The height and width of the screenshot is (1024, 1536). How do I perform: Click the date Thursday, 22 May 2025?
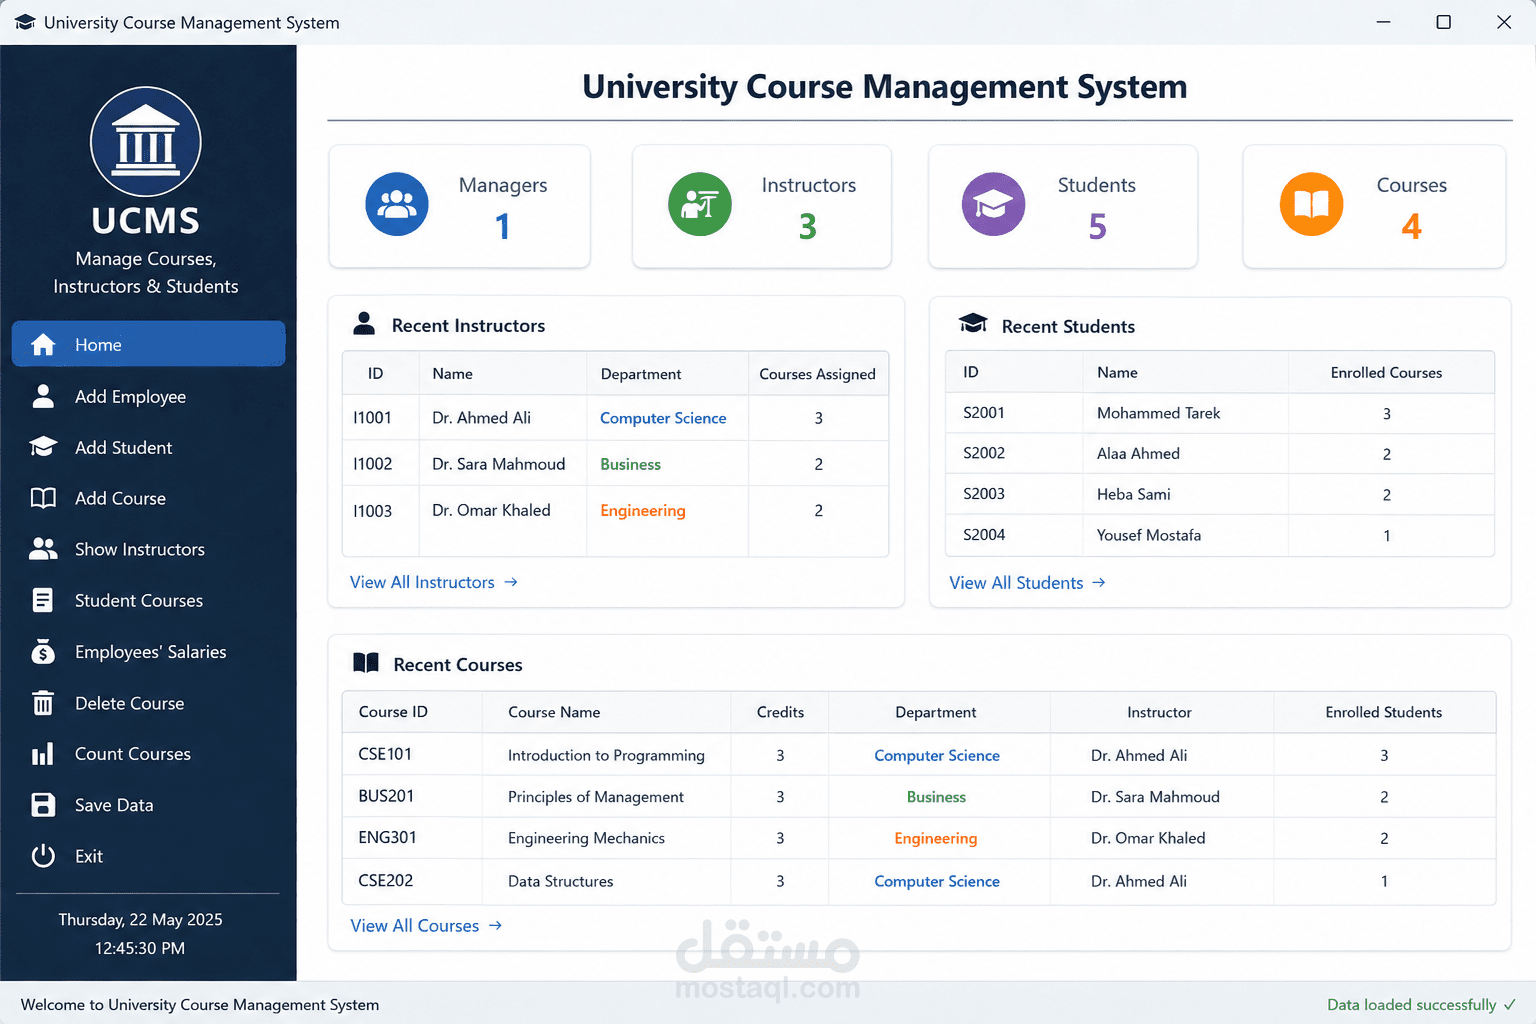[140, 919]
